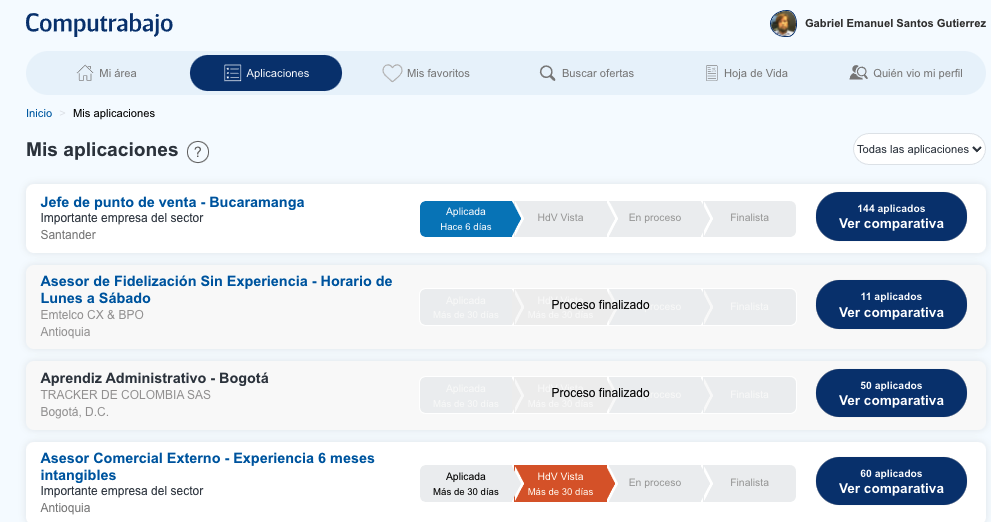This screenshot has width=991, height=522.
Task: Click the list icon in Aplicaciones tab
Action: coord(232,73)
